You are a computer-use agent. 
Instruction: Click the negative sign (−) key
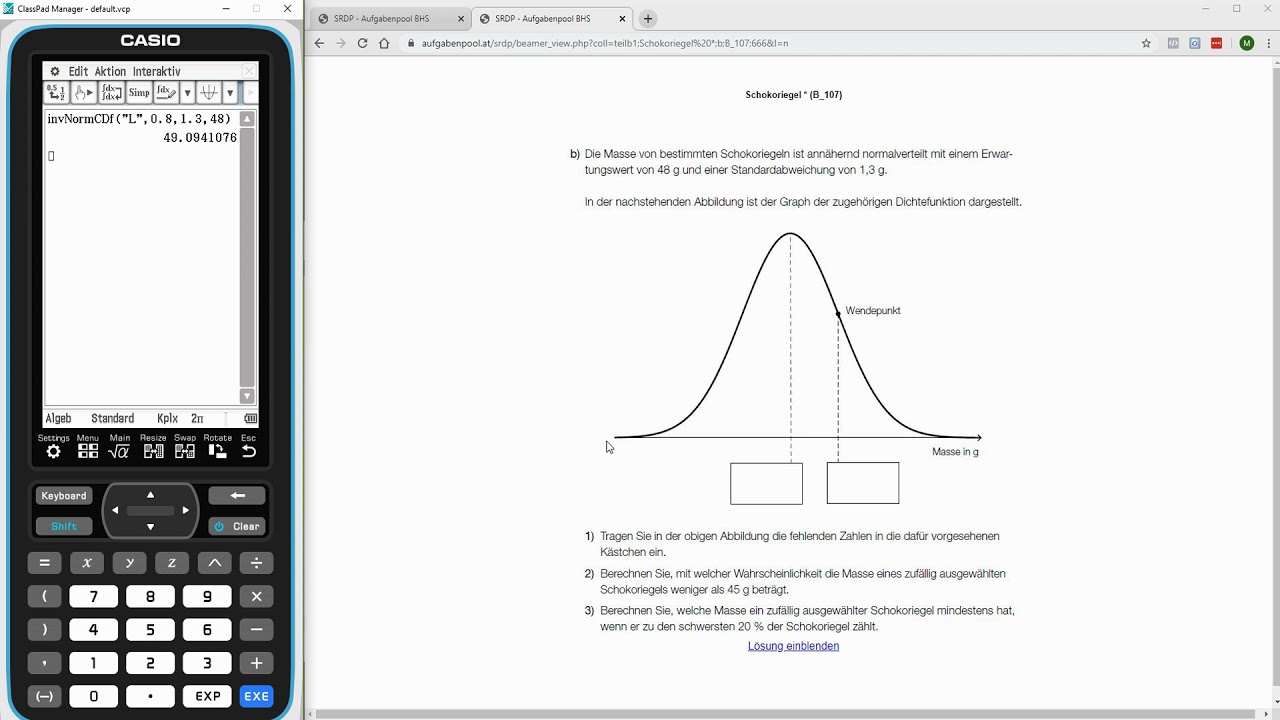point(44,696)
